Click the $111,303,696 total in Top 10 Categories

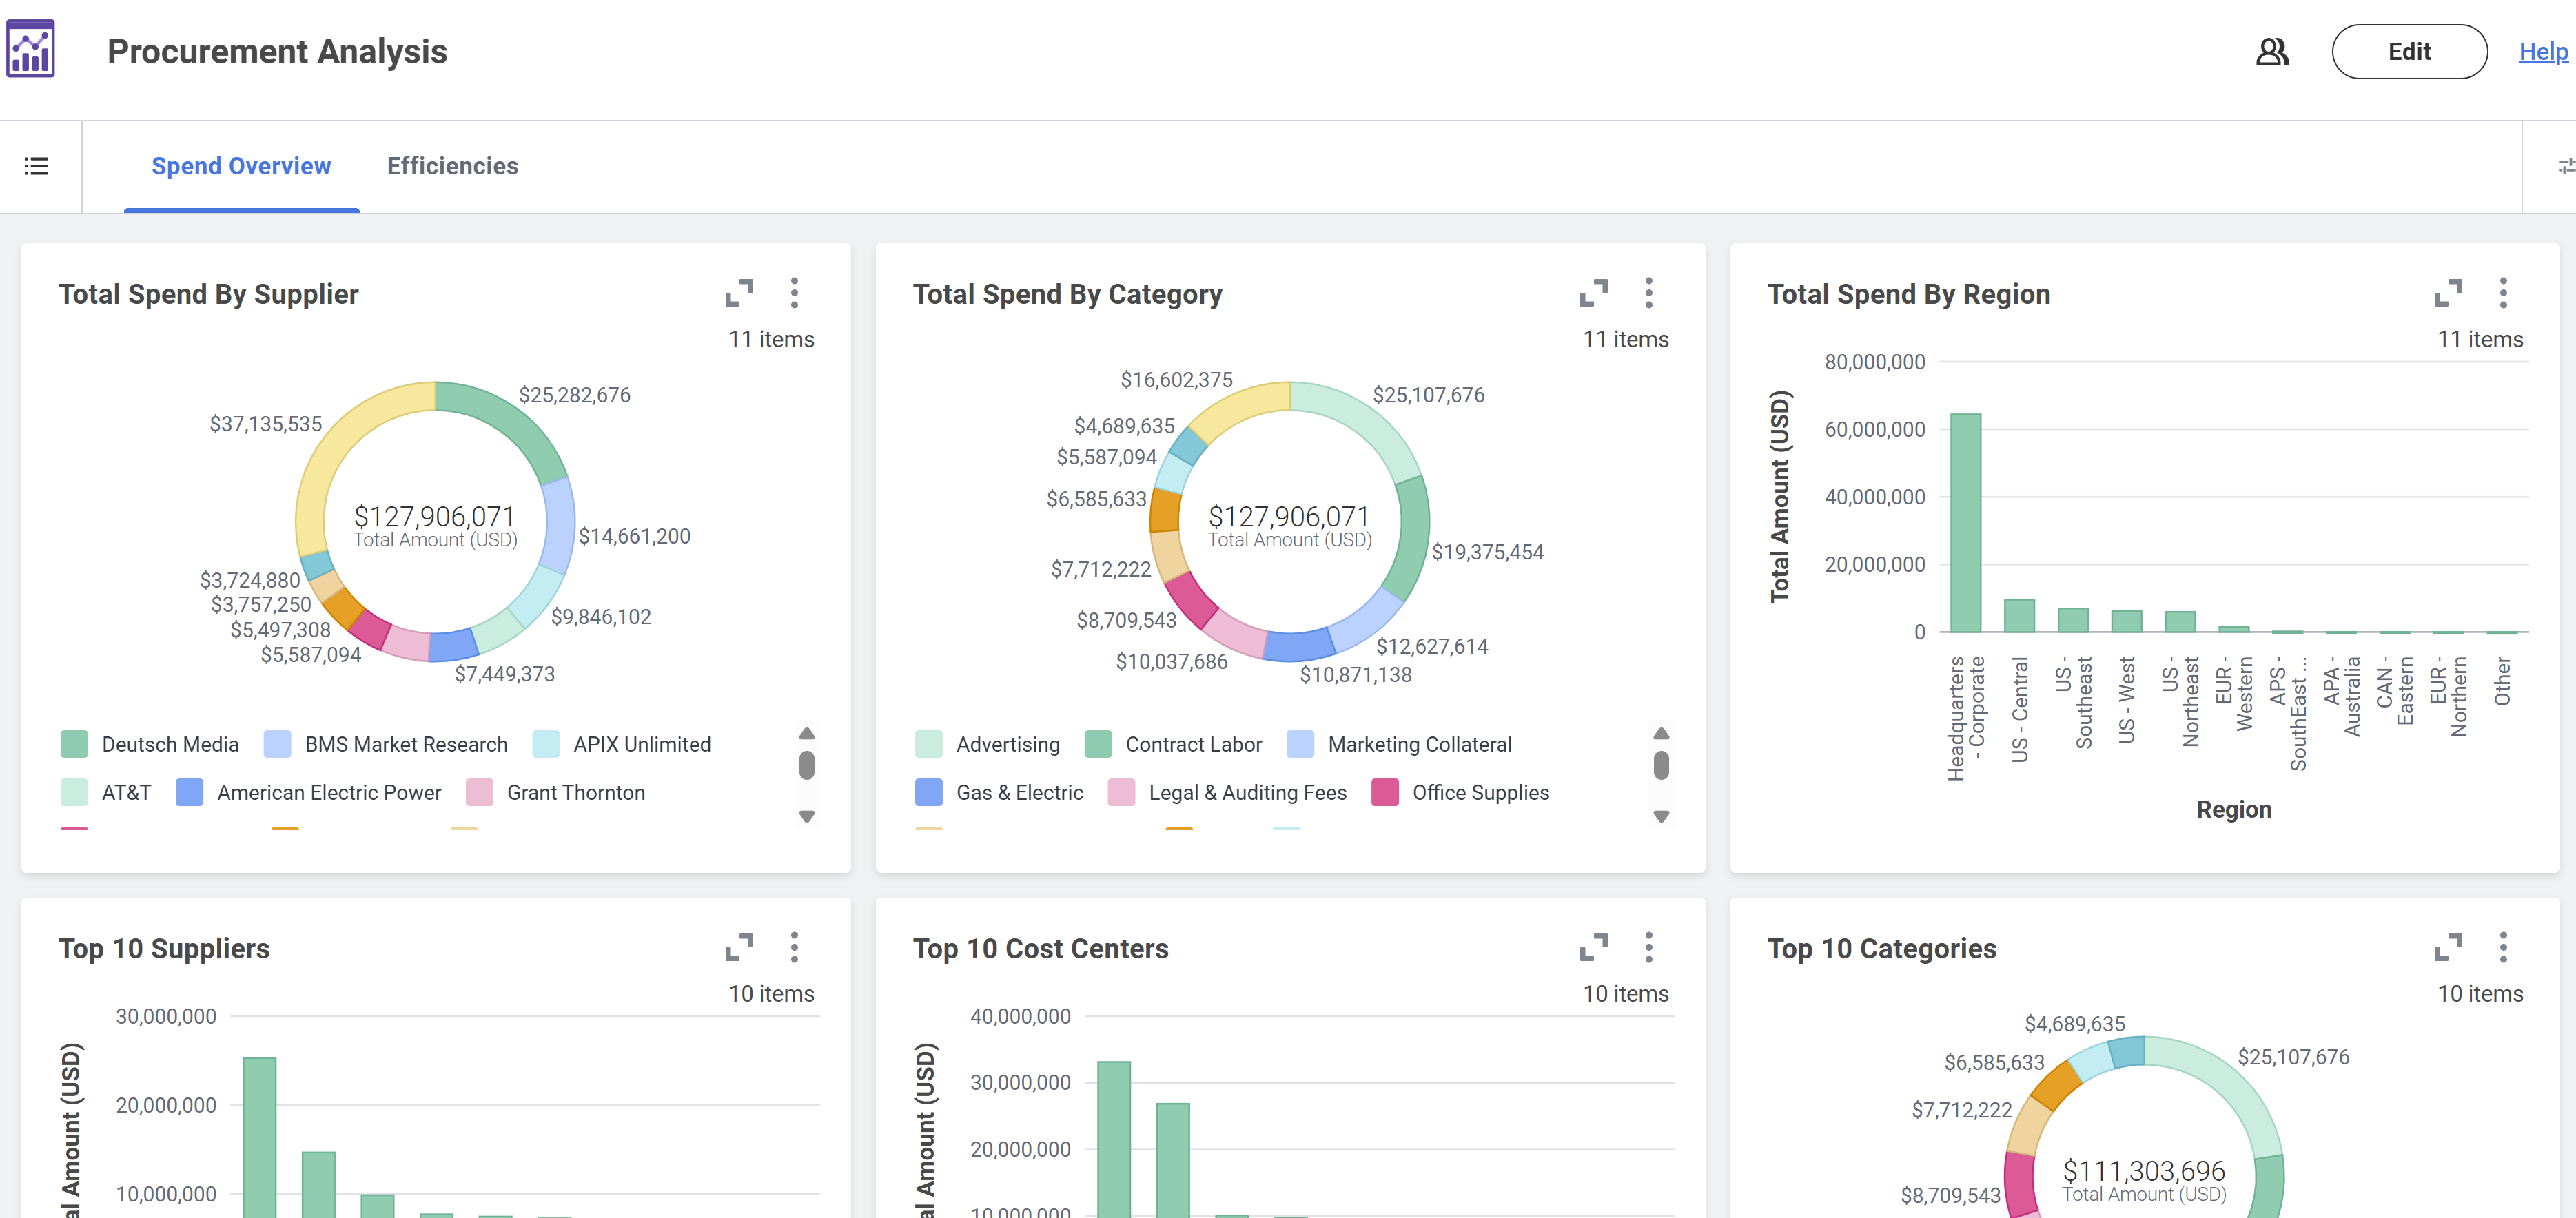(x=2143, y=1170)
